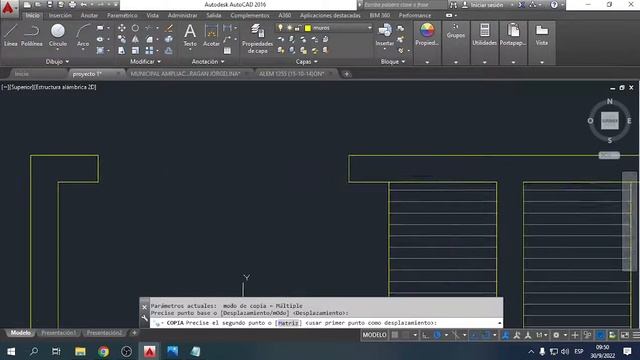Open command line customization wrench
This screenshot has width=640, height=360.
pos(144,318)
